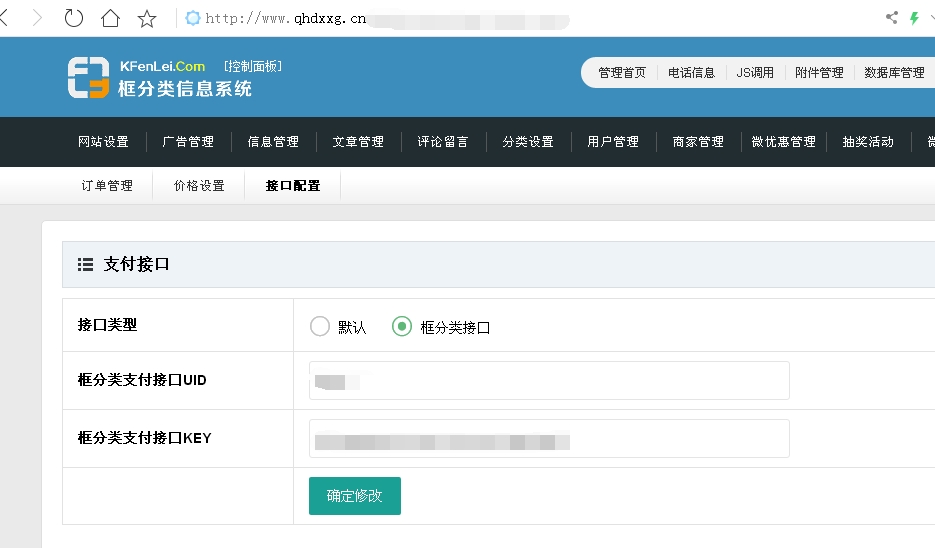The height and width of the screenshot is (548, 935).
Task: Open the 用户管理 menu
Action: click(x=613, y=142)
